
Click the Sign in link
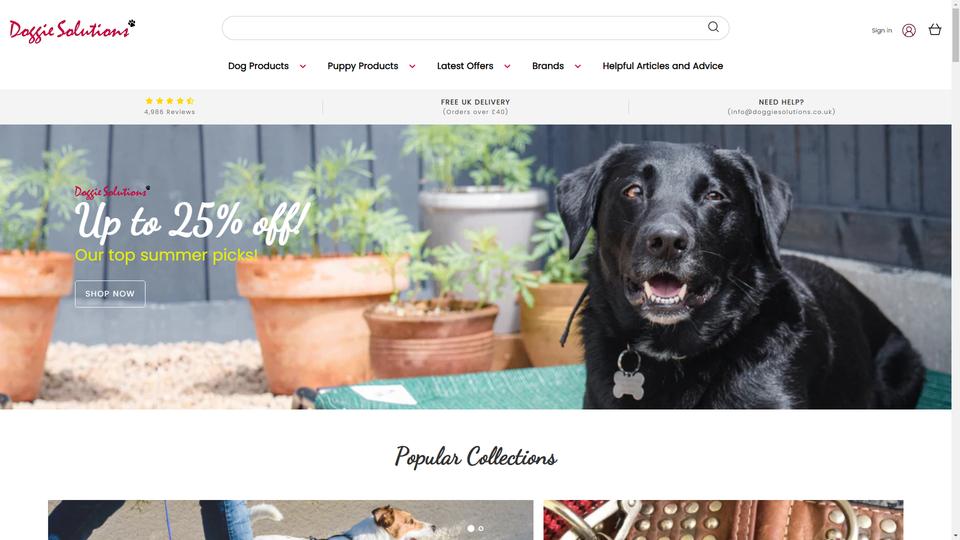882,30
